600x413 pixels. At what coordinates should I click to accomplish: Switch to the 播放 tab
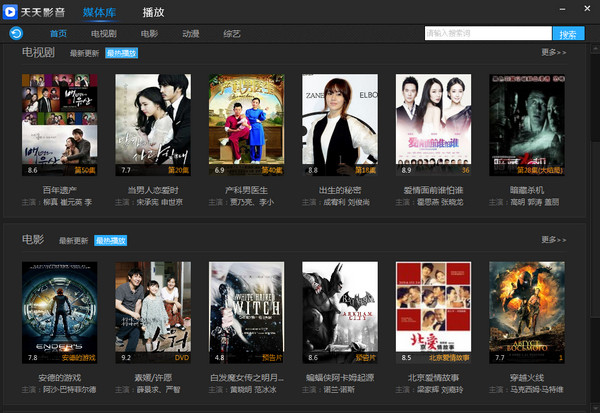tap(153, 12)
